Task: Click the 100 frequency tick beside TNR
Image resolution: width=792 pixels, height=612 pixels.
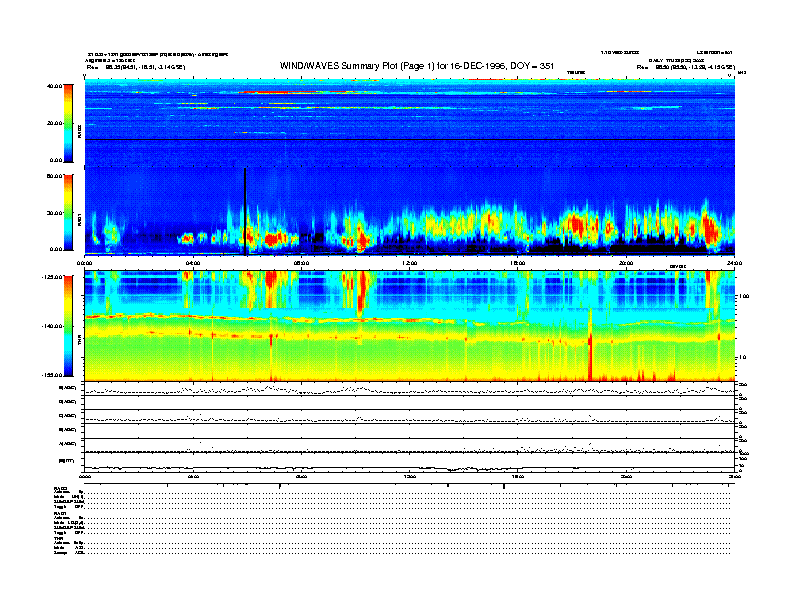Action: (x=744, y=296)
